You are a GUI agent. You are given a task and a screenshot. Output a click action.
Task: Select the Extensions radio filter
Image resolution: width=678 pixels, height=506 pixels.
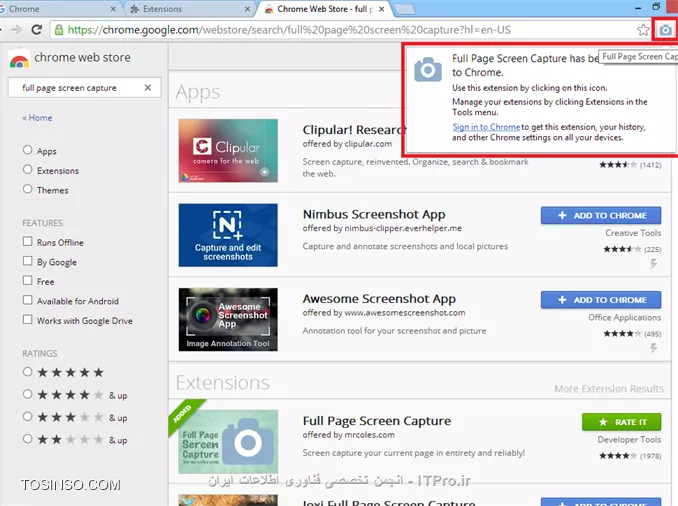27,169
